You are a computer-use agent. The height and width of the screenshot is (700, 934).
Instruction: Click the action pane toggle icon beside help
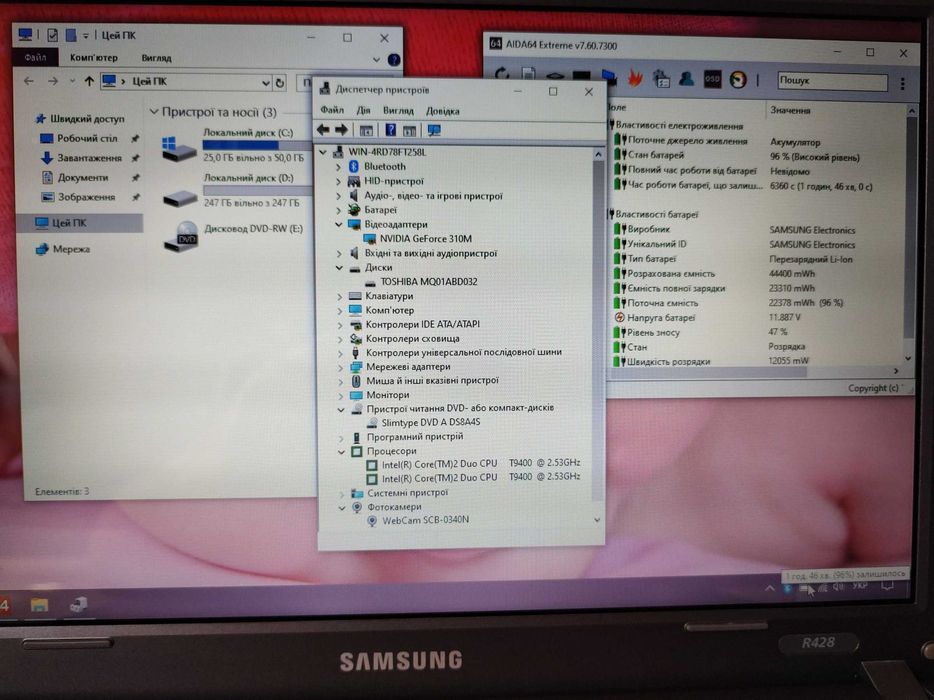click(409, 130)
